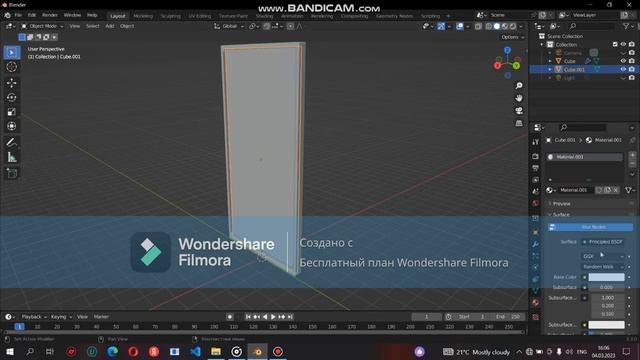Image resolution: width=640 pixels, height=360 pixels.
Task: Select the Select Box tool
Action: click(11, 52)
